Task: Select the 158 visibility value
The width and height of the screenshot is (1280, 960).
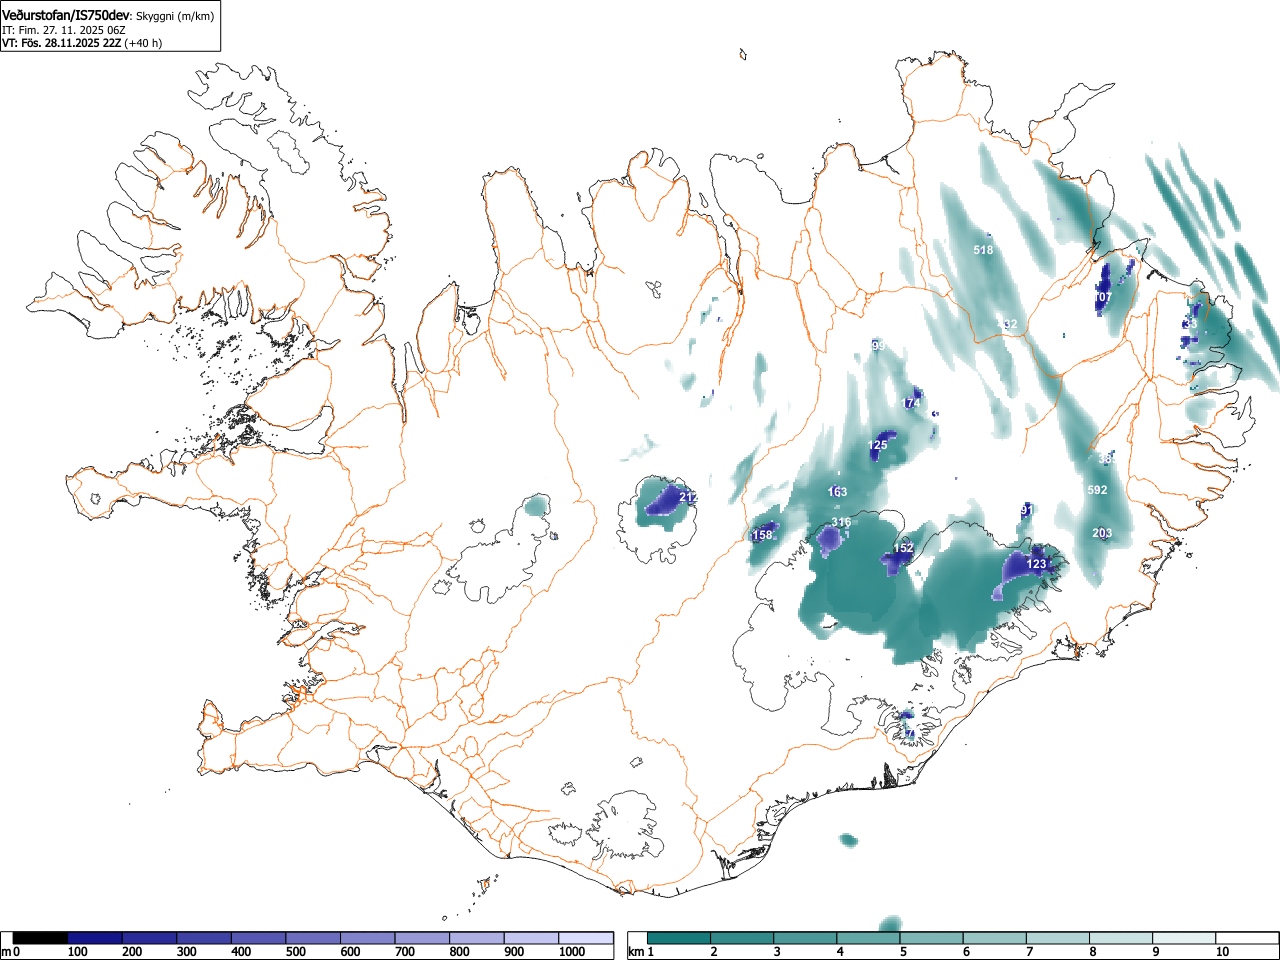Action: pyautogui.click(x=762, y=536)
